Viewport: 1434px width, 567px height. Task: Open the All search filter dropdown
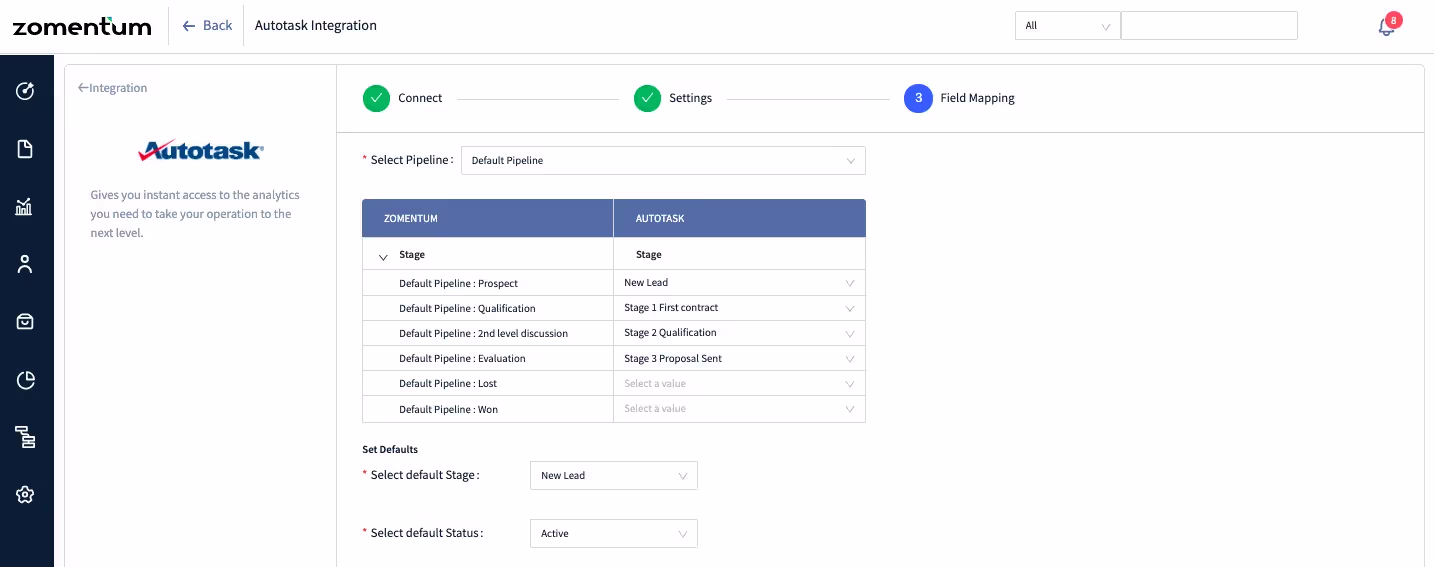tap(1068, 26)
